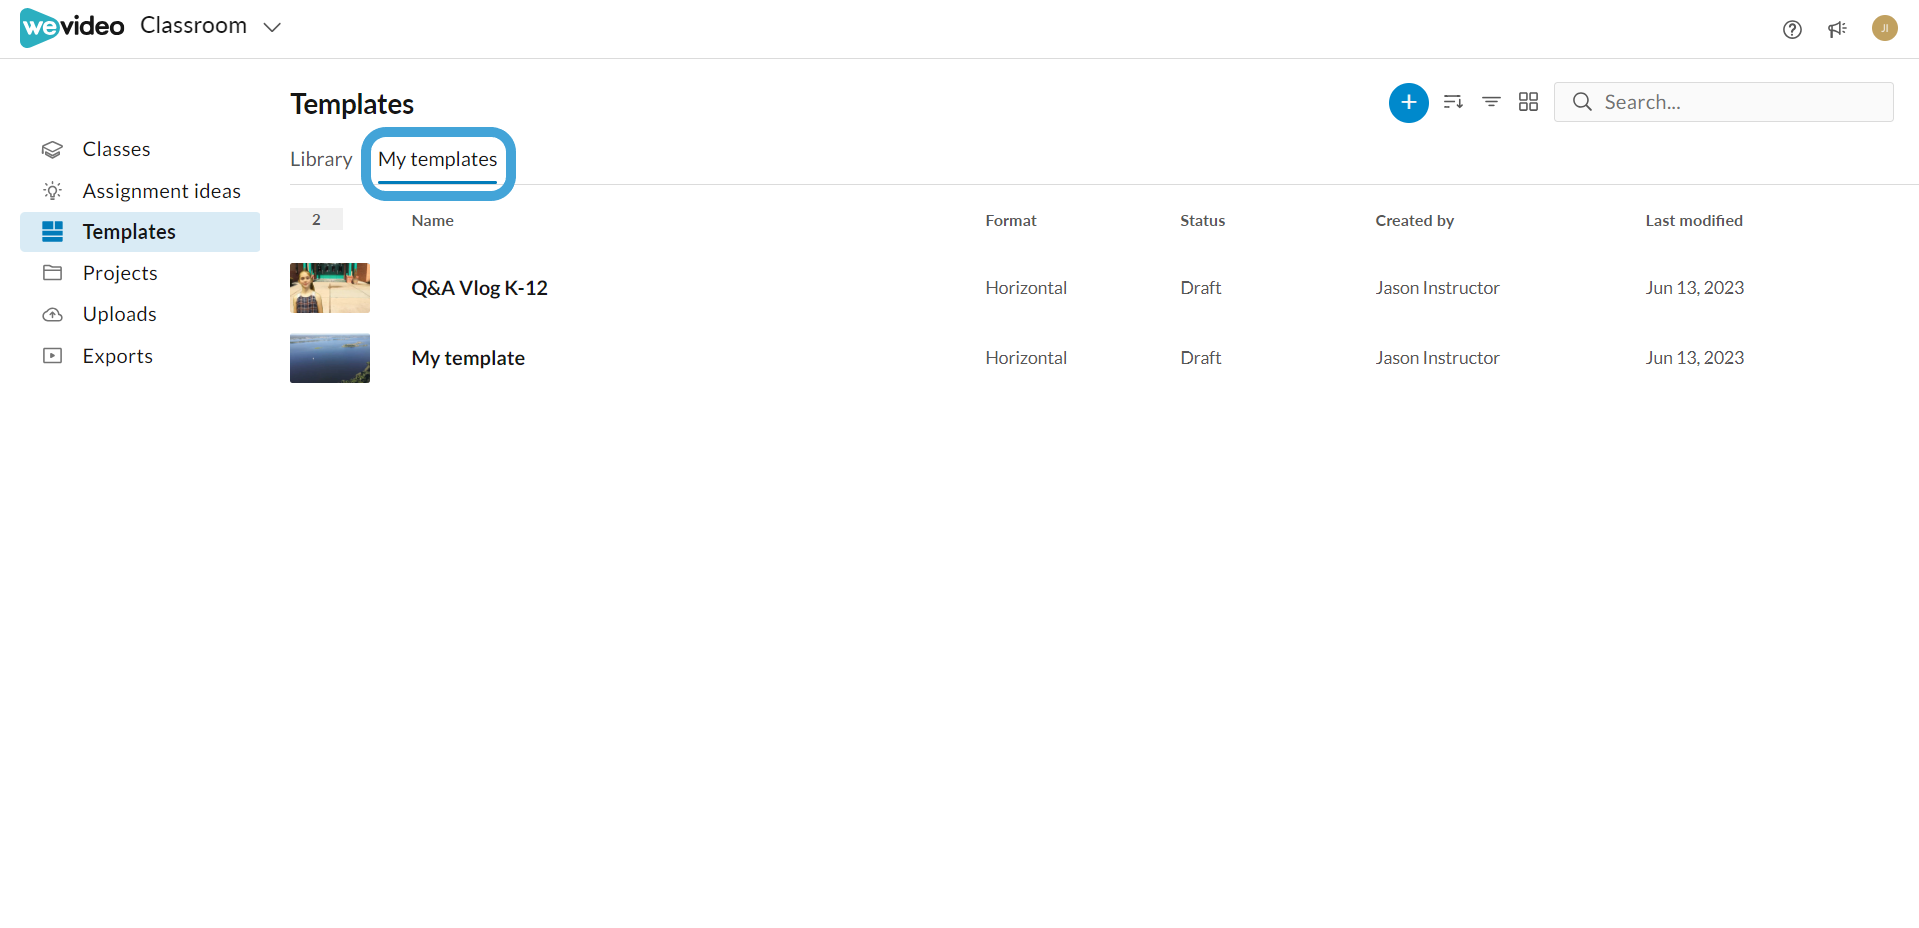
Task: Go to Classes in sidebar
Action: point(116,149)
